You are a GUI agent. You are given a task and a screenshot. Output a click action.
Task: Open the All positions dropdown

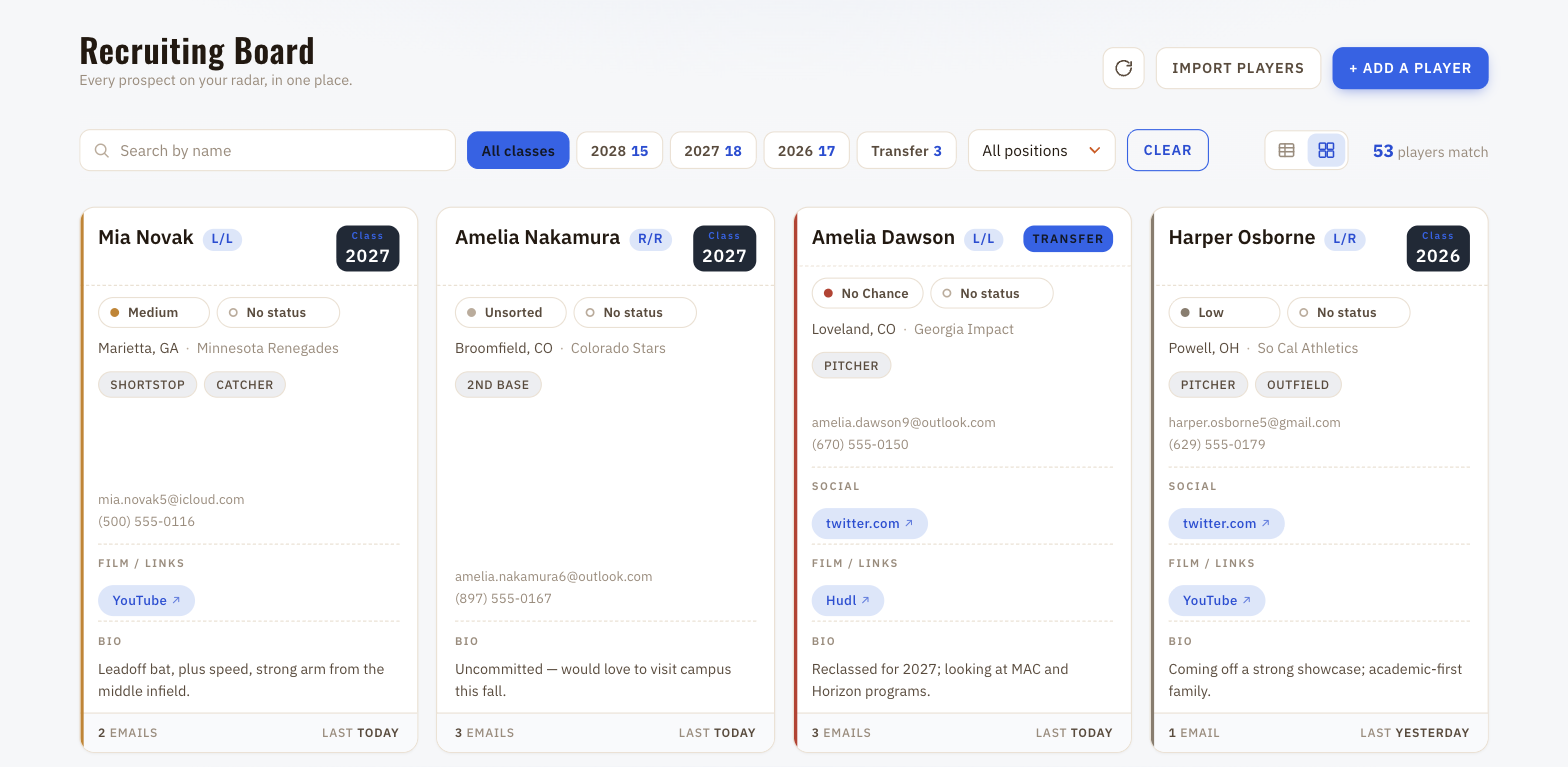1041,151
